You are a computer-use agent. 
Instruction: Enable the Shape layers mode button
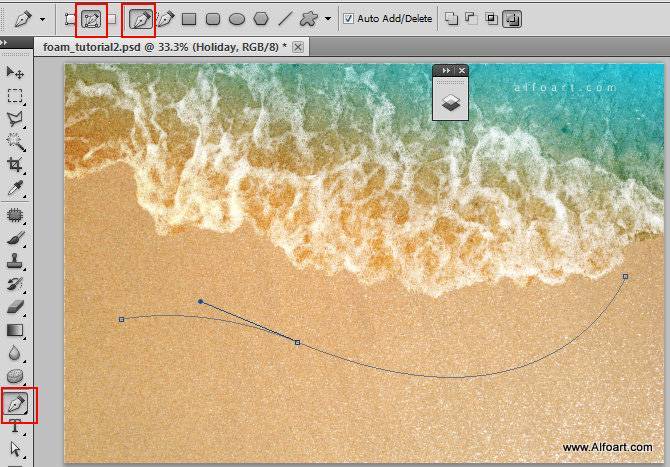69,18
